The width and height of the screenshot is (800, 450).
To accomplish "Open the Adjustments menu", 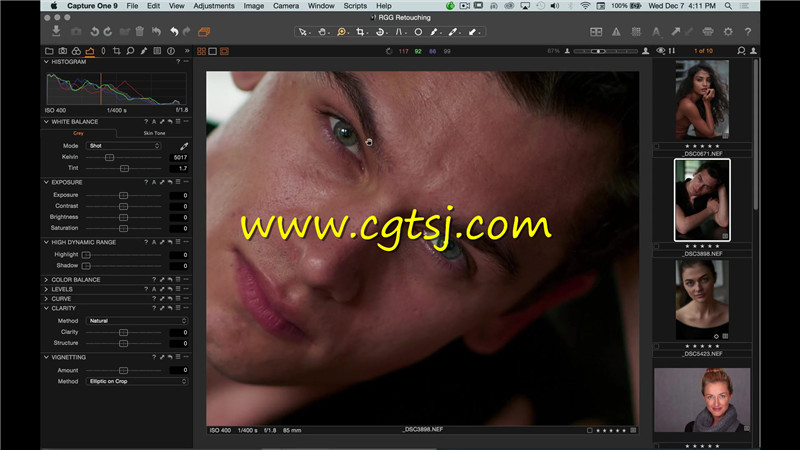I will click(214, 6).
